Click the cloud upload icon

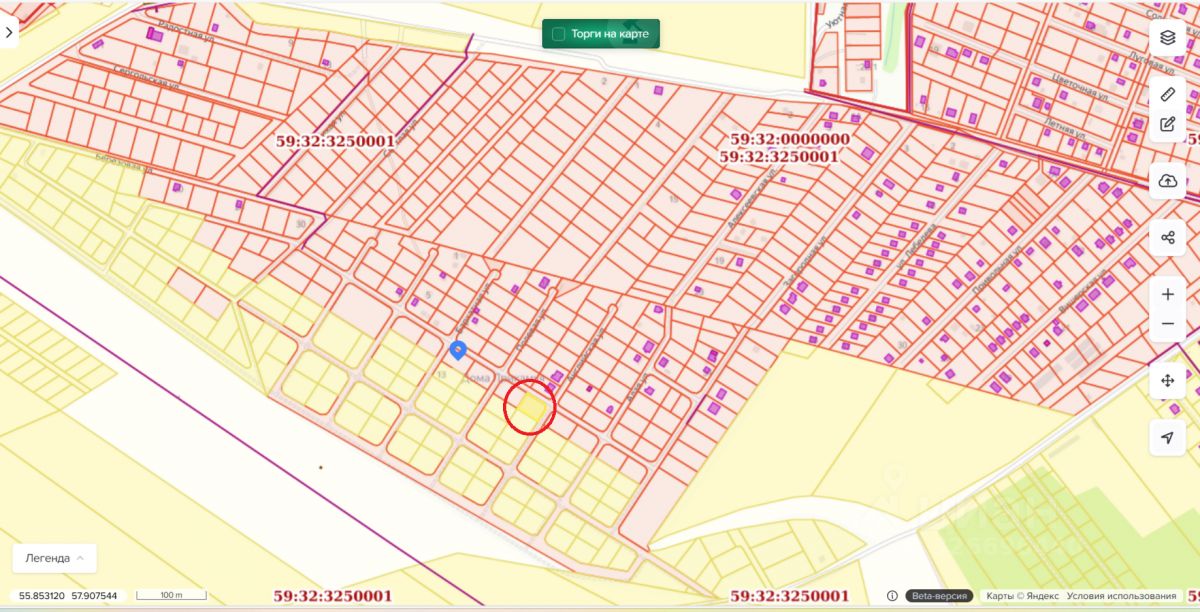[1167, 181]
